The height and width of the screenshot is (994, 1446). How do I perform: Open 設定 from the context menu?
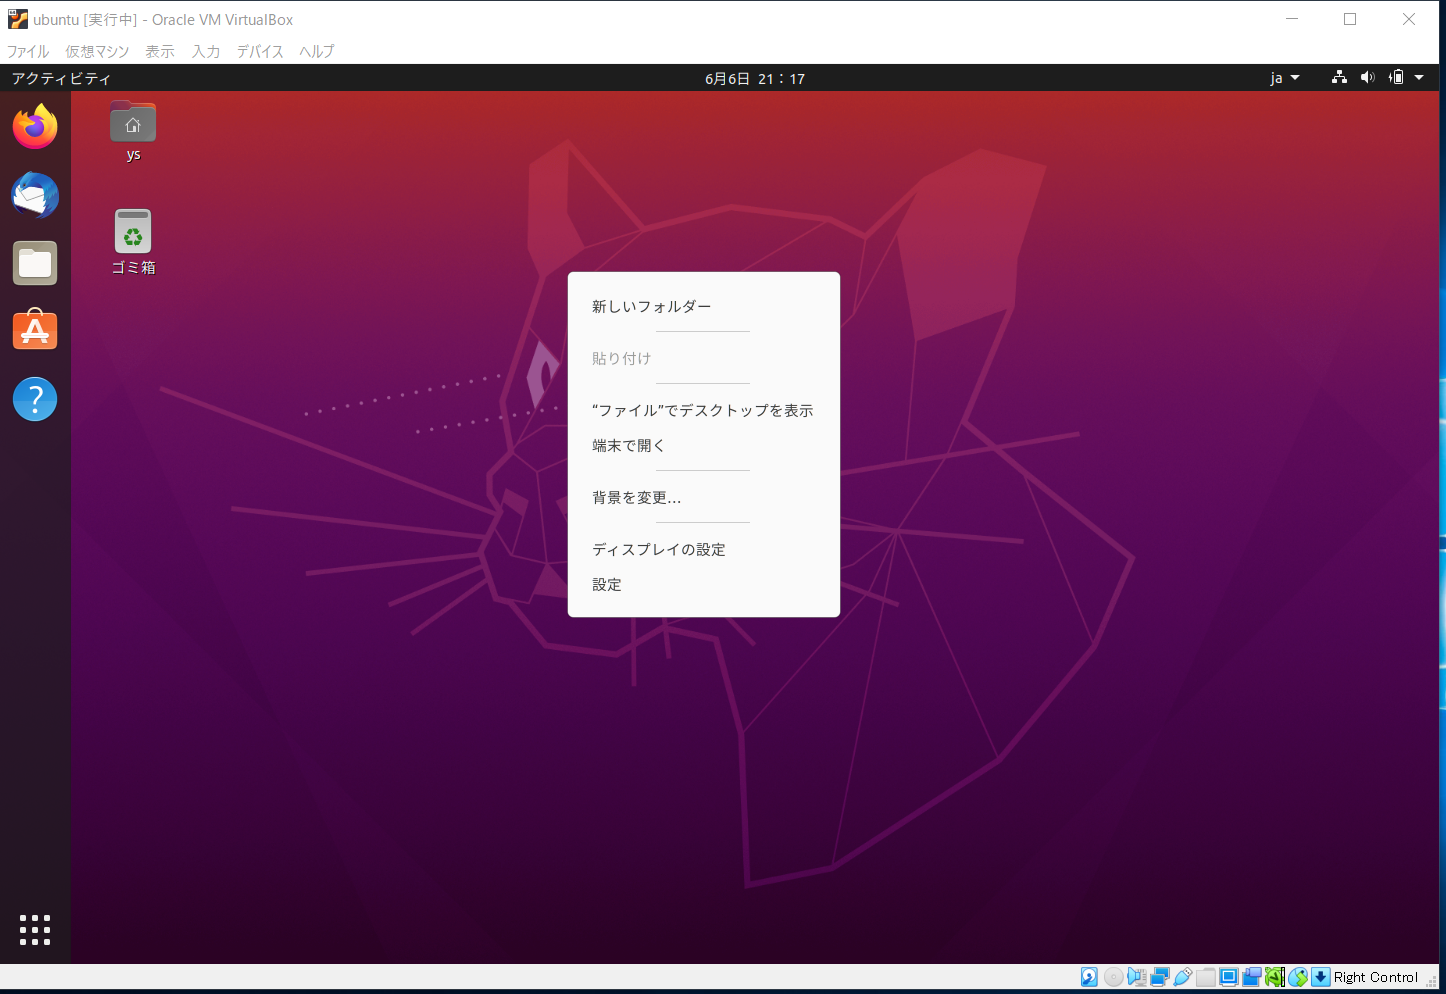tap(704, 584)
